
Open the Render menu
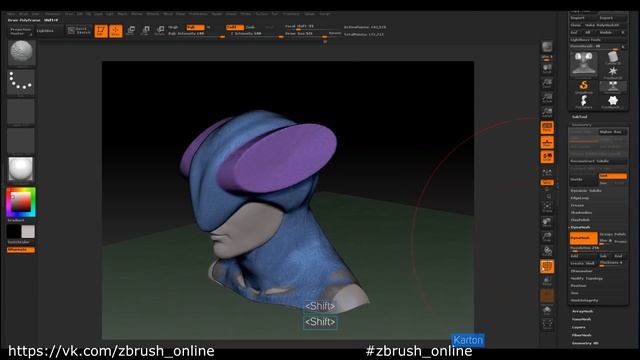click(x=217, y=14)
